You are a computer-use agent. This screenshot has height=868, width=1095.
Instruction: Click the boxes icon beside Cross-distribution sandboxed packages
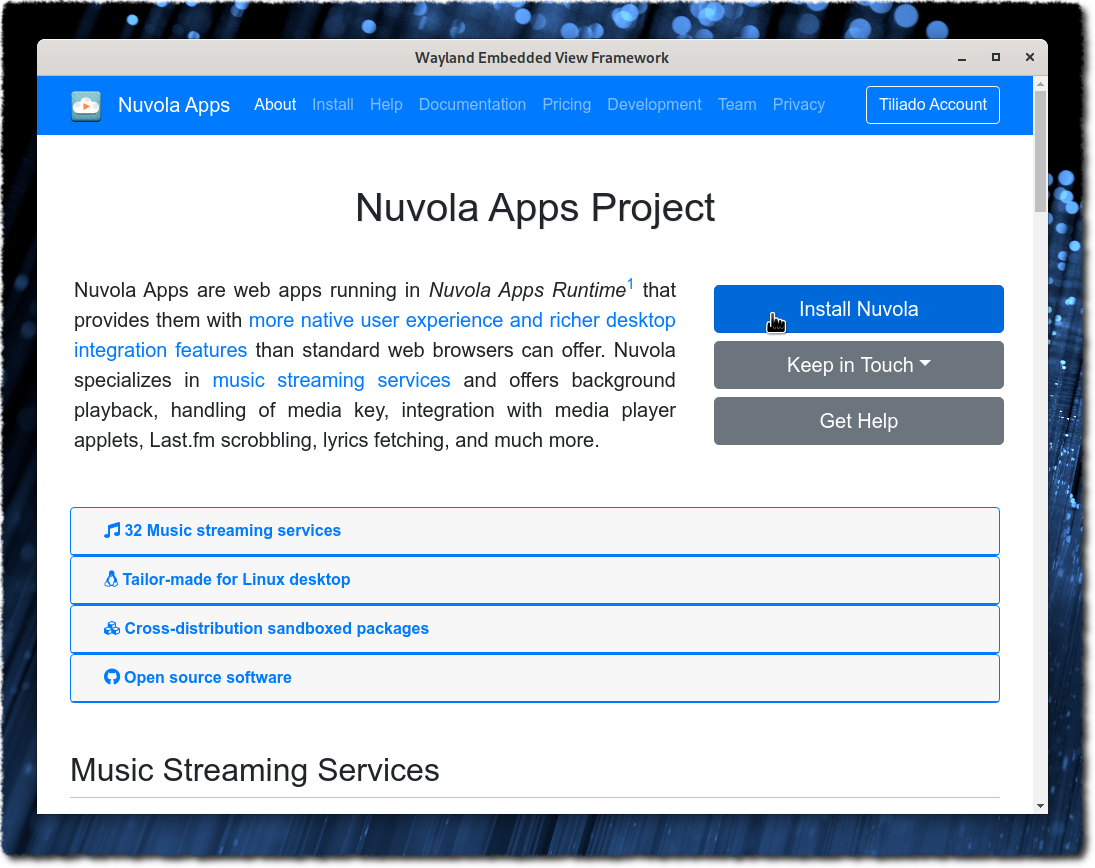pyautogui.click(x=112, y=628)
